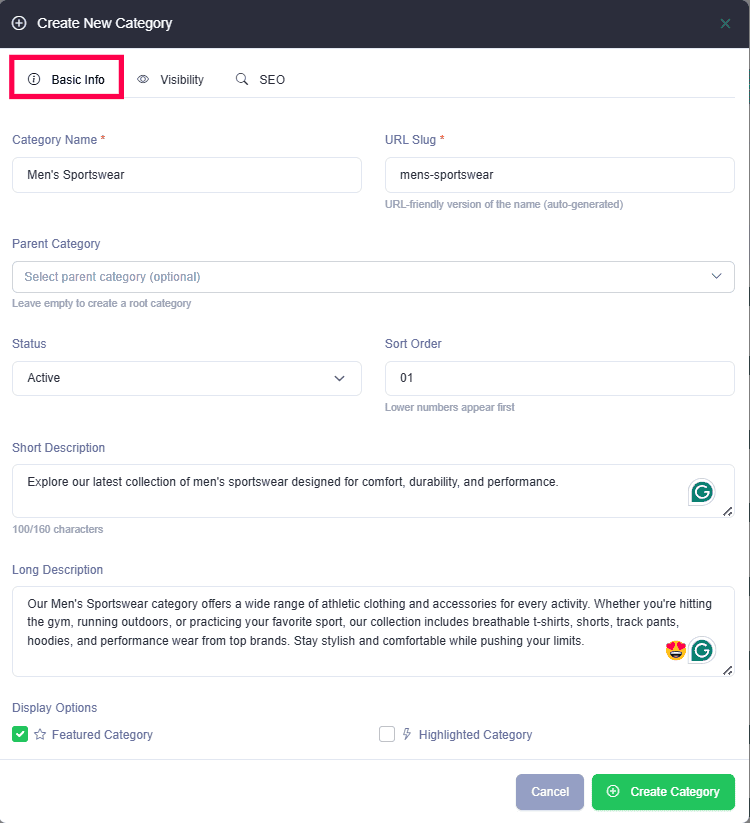Viewport: 750px width, 823px height.
Task: Click the Grammarly icon in Short Description
Action: pos(702,492)
